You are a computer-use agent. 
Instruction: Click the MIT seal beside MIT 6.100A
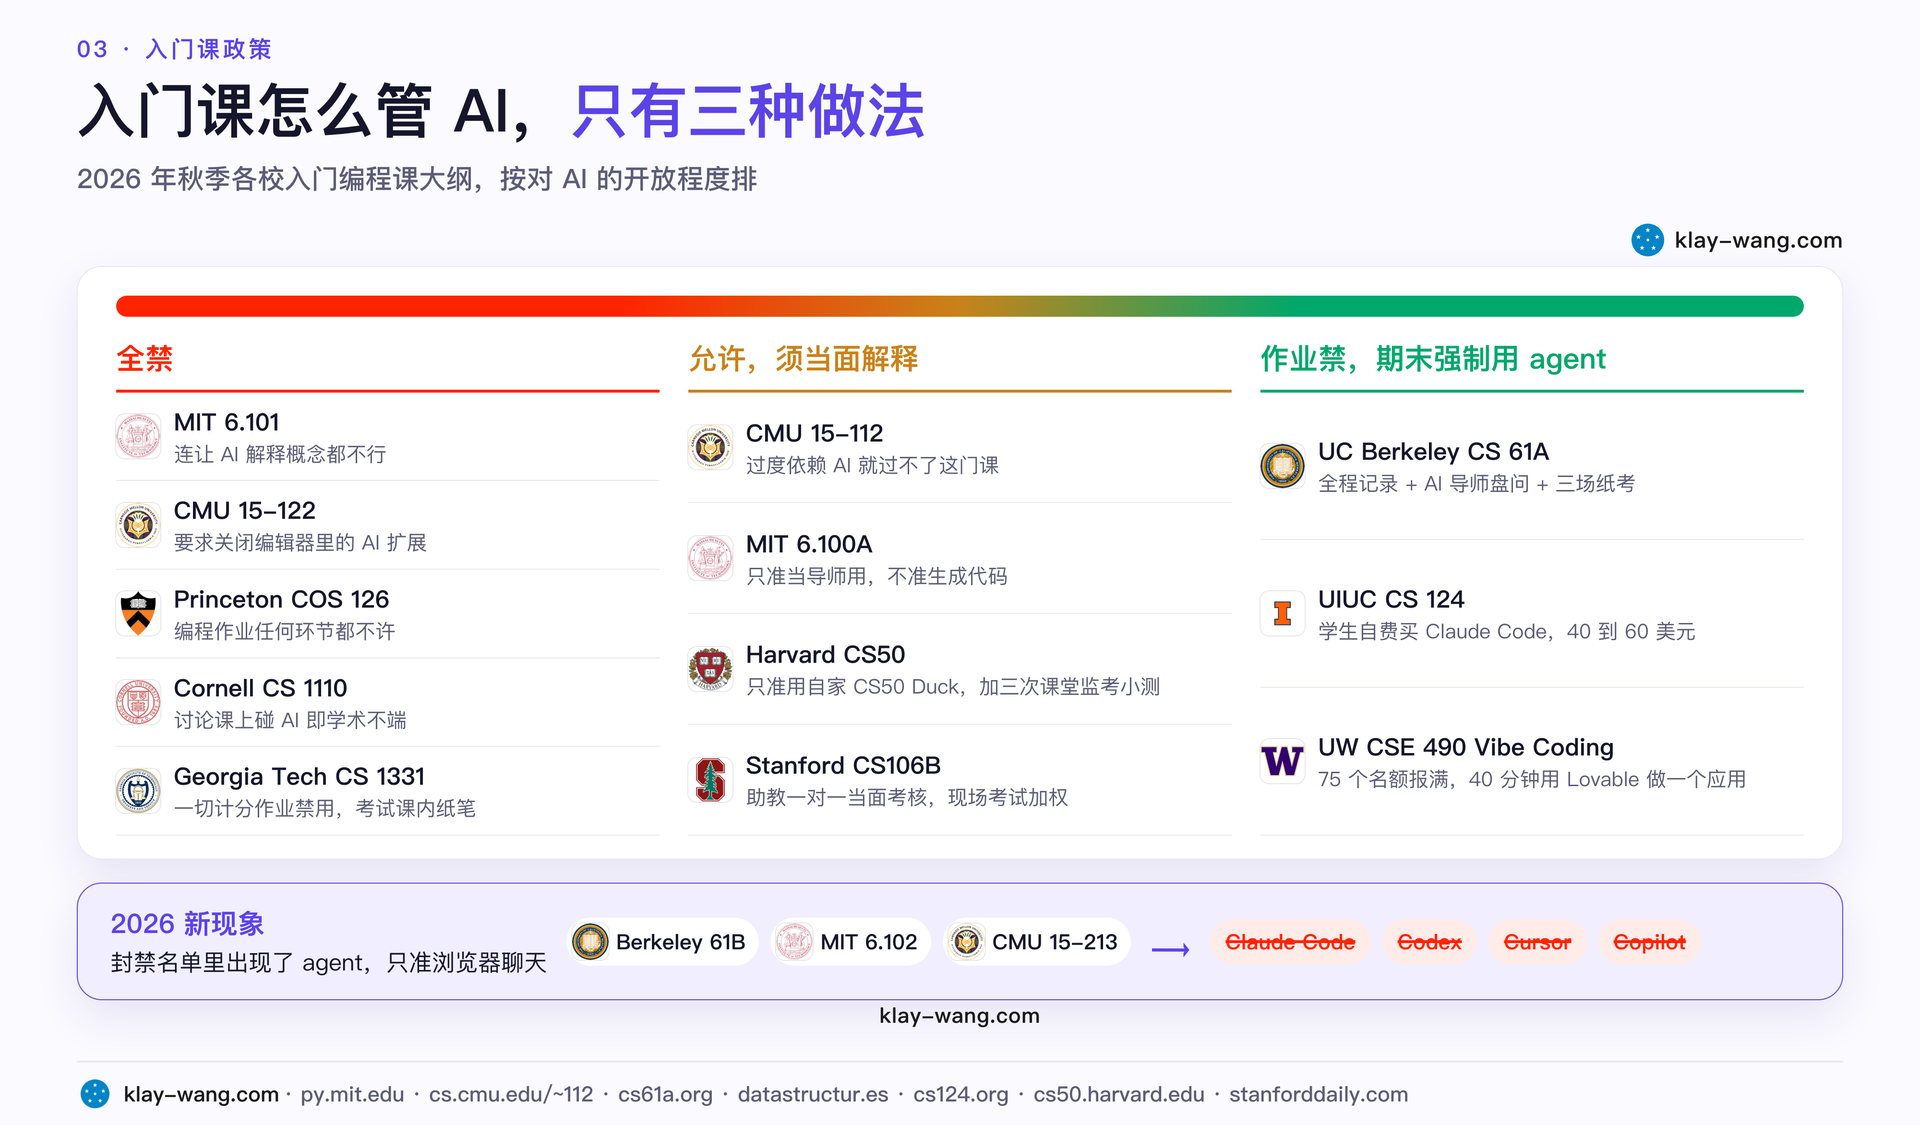click(710, 559)
